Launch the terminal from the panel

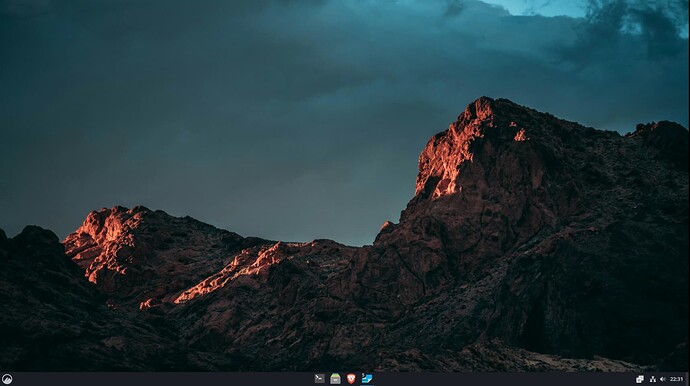[x=319, y=379]
